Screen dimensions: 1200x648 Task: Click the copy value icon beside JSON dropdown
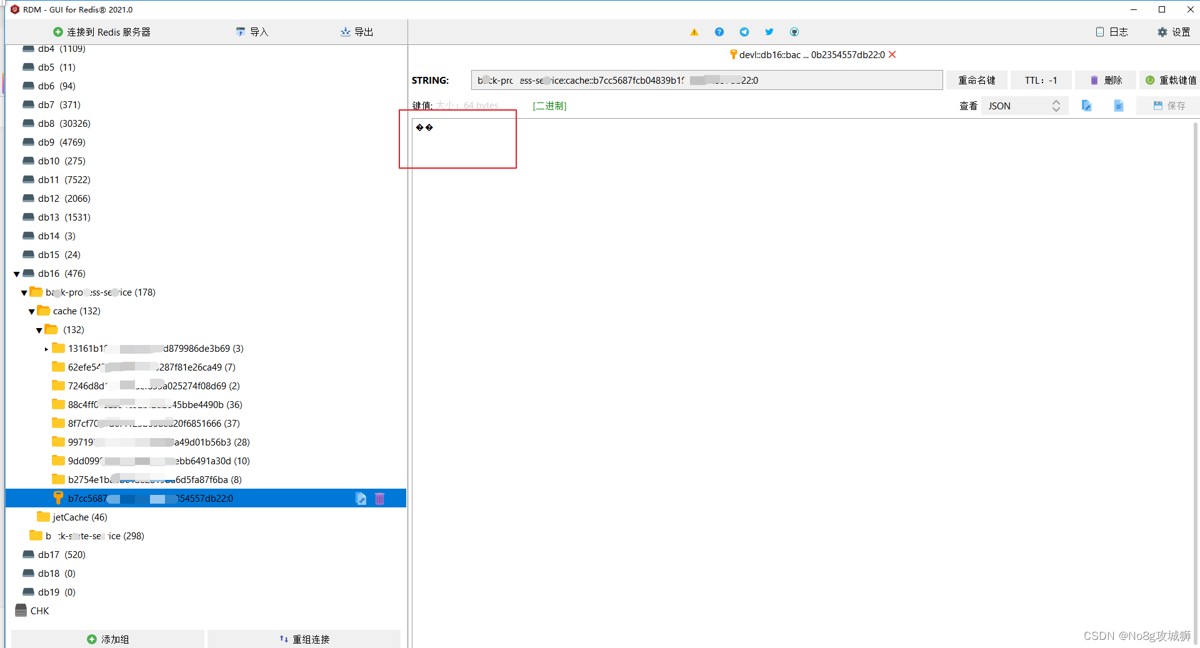click(1087, 105)
